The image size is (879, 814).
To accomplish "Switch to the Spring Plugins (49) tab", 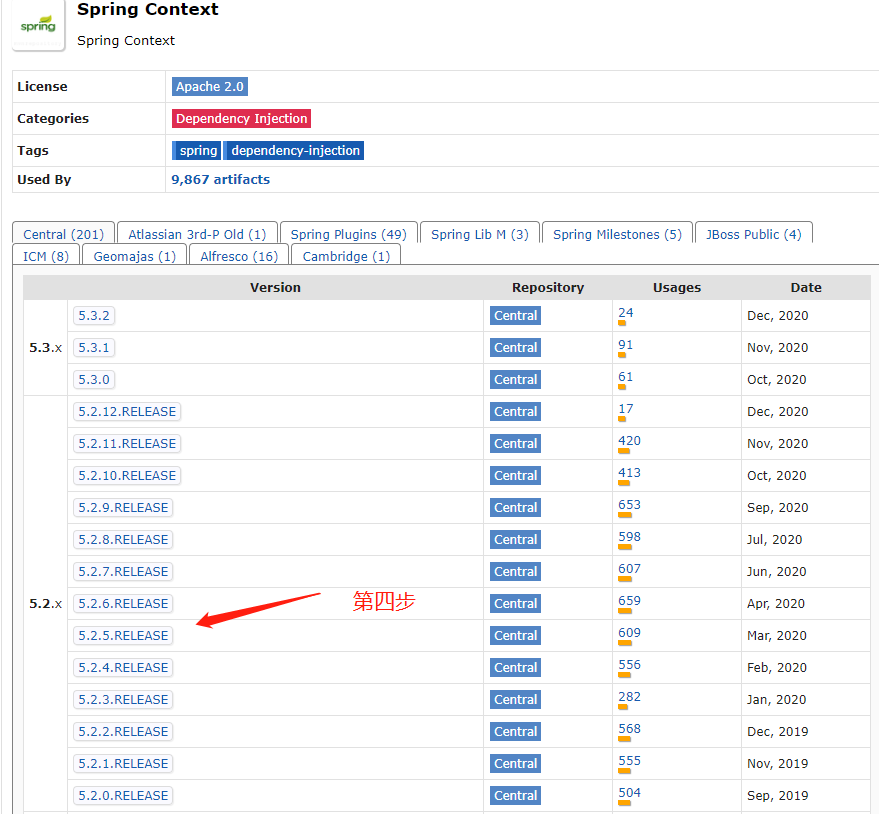I will tap(348, 233).
